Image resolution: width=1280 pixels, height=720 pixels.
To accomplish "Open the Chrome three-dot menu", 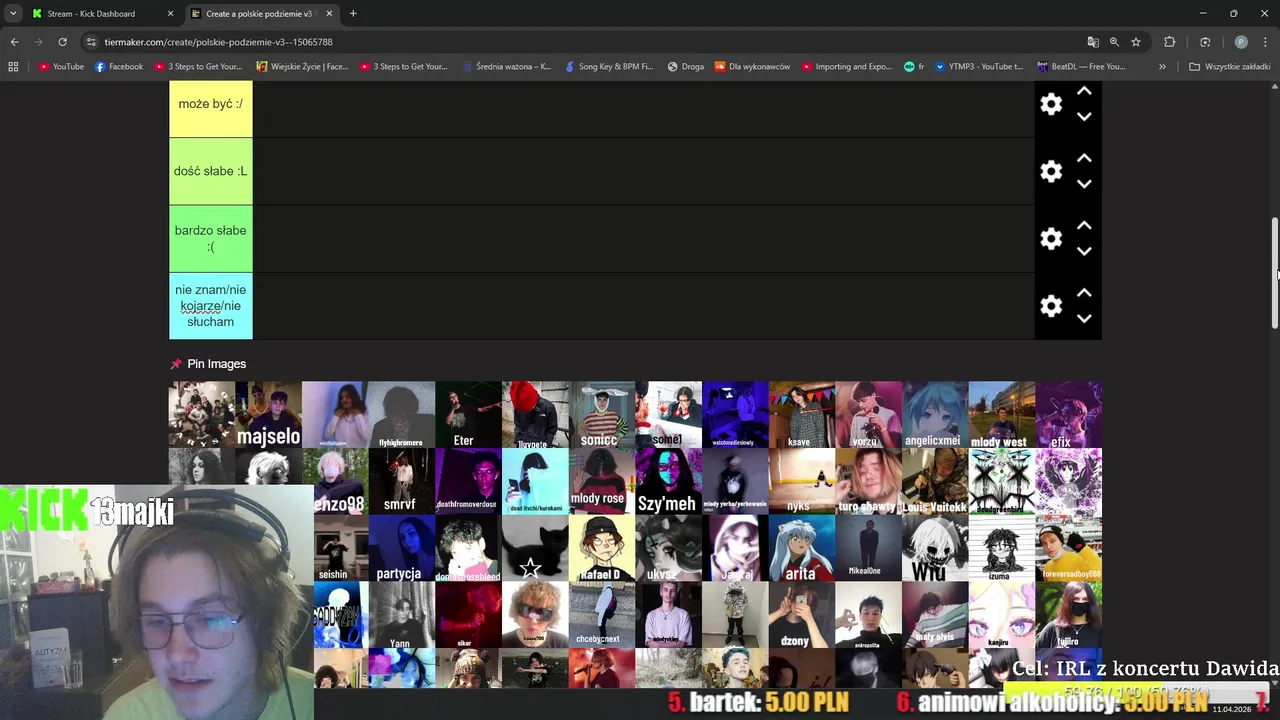I will pos(1266,42).
